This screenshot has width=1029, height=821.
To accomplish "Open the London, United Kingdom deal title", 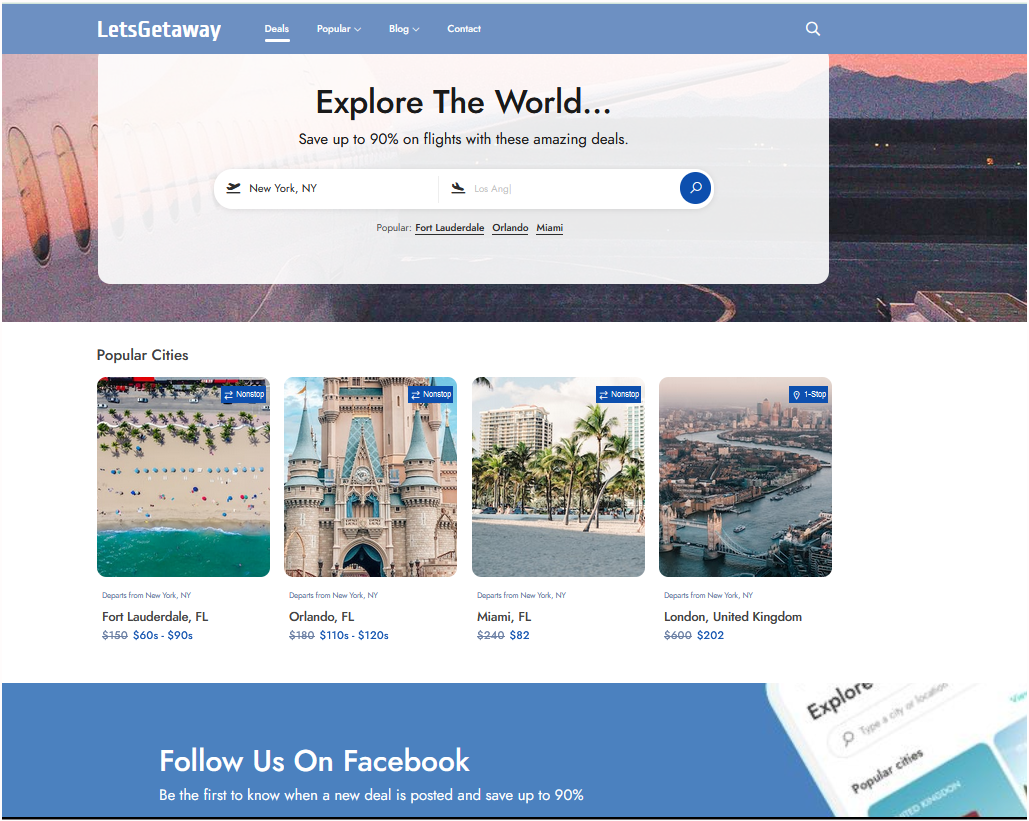I will pyautogui.click(x=733, y=617).
